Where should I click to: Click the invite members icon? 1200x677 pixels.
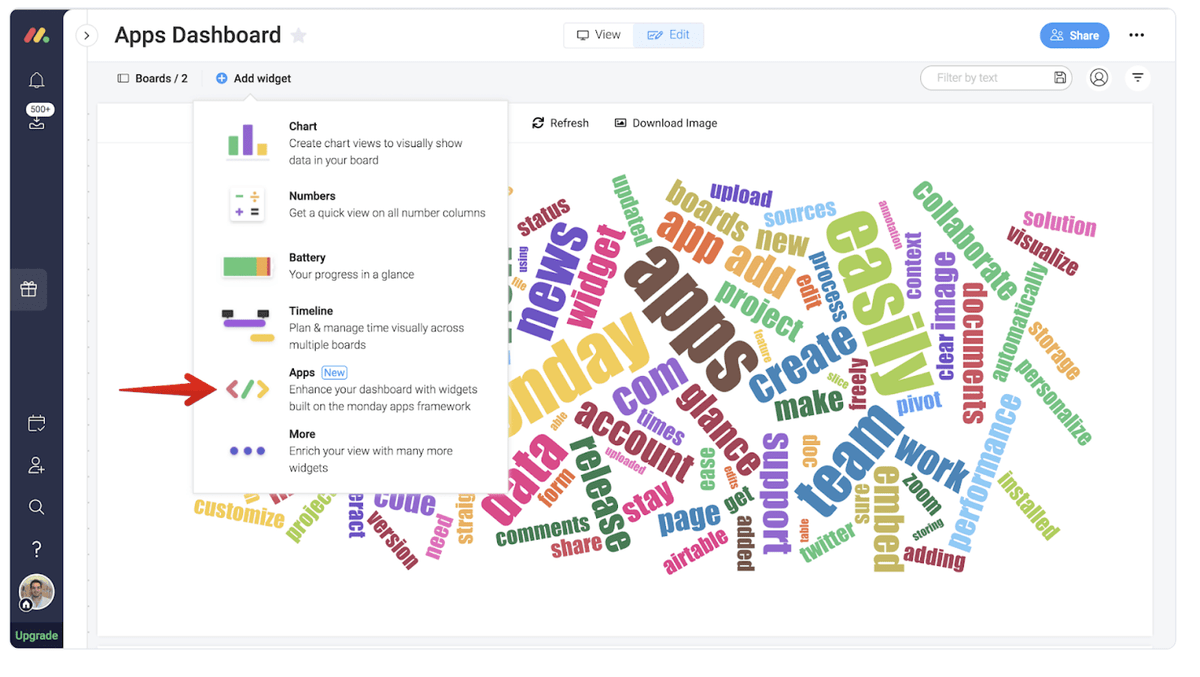pyautogui.click(x=36, y=465)
